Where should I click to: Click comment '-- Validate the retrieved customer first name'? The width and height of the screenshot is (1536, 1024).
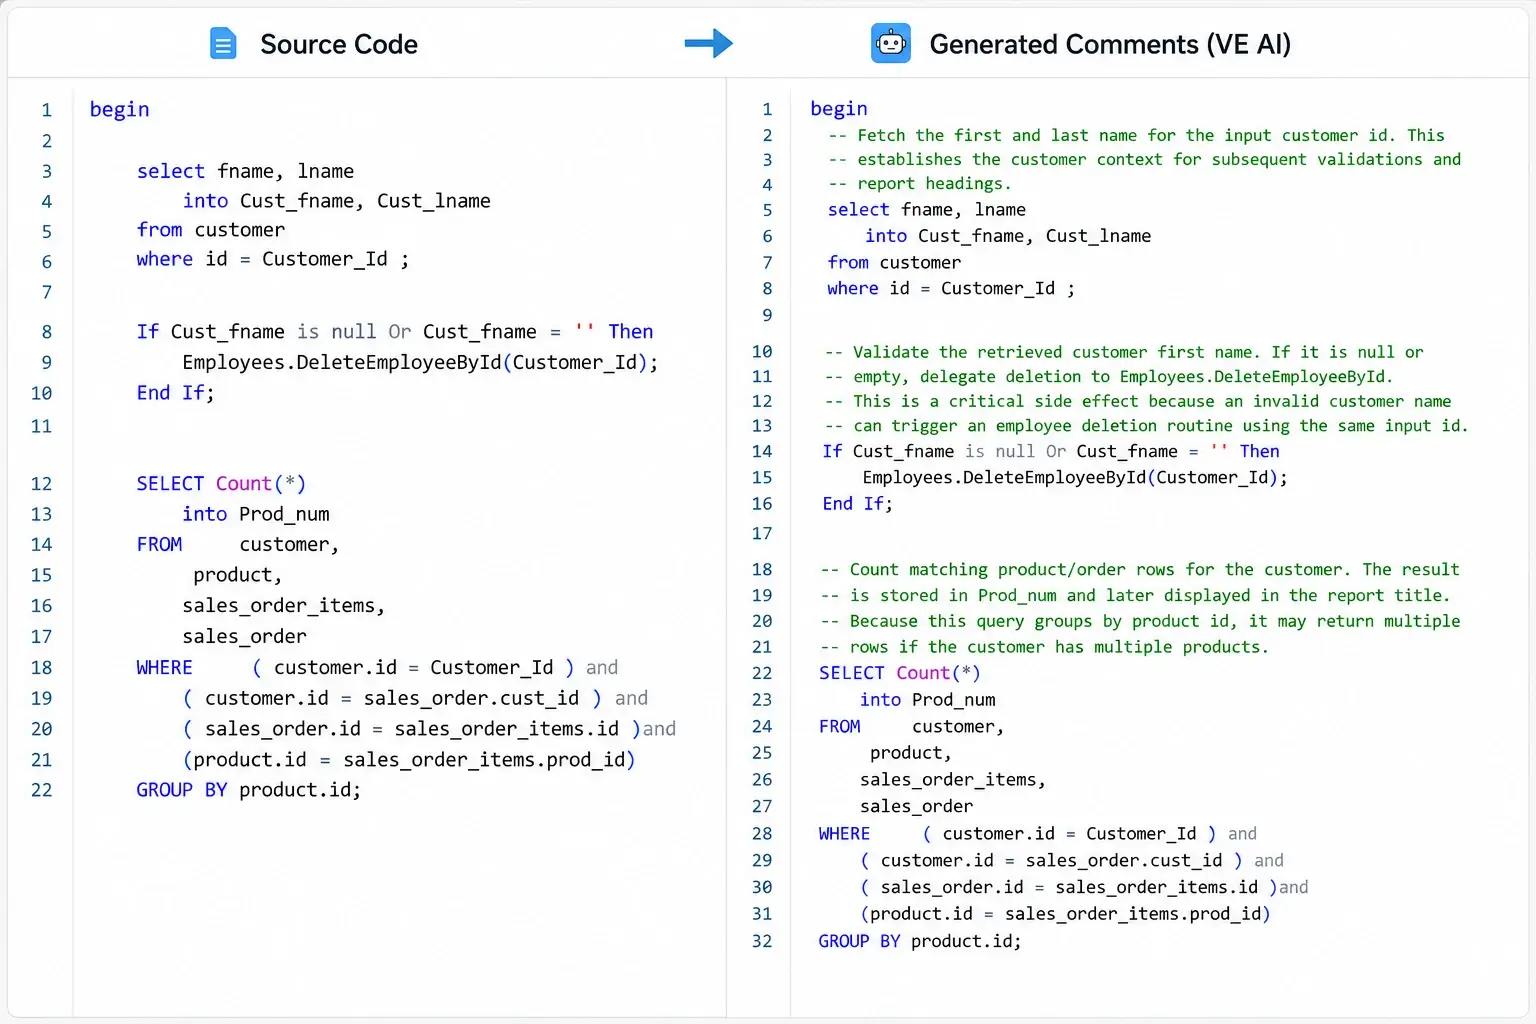(1124, 353)
